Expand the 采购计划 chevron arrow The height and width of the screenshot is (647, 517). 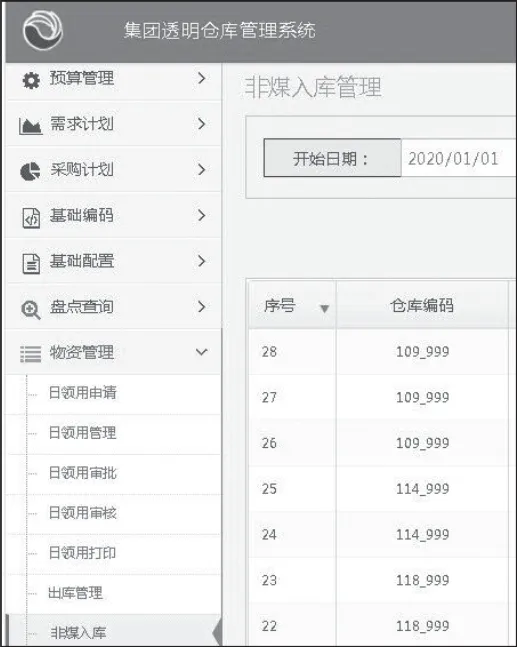coord(201,169)
